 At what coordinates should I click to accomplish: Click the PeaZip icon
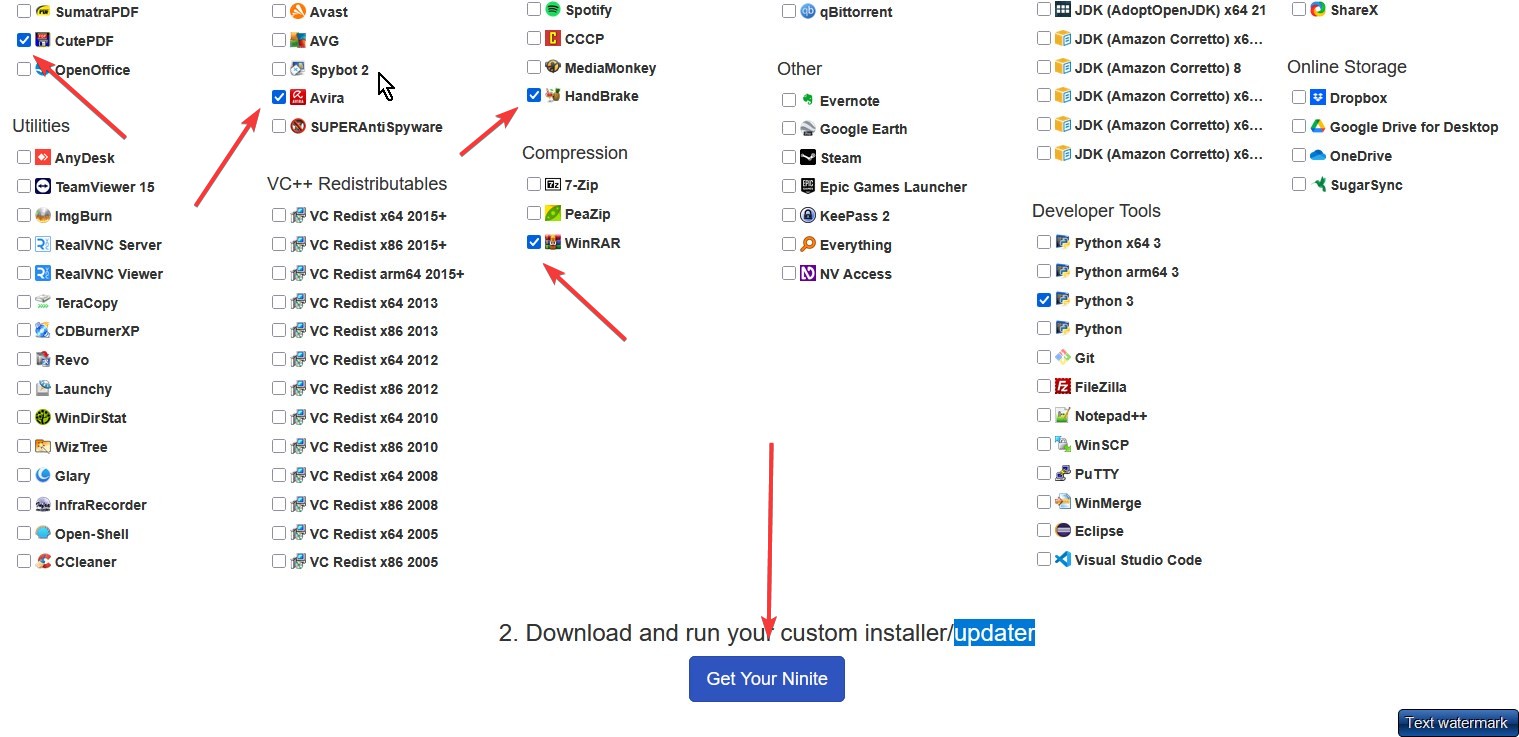(553, 214)
